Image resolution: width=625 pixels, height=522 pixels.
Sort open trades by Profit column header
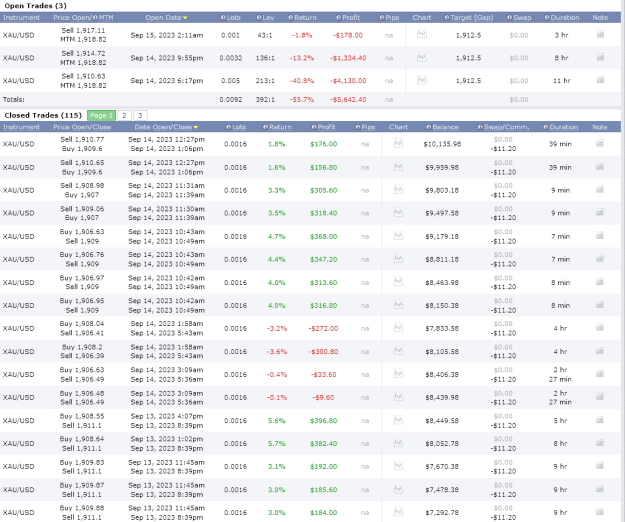[351, 18]
